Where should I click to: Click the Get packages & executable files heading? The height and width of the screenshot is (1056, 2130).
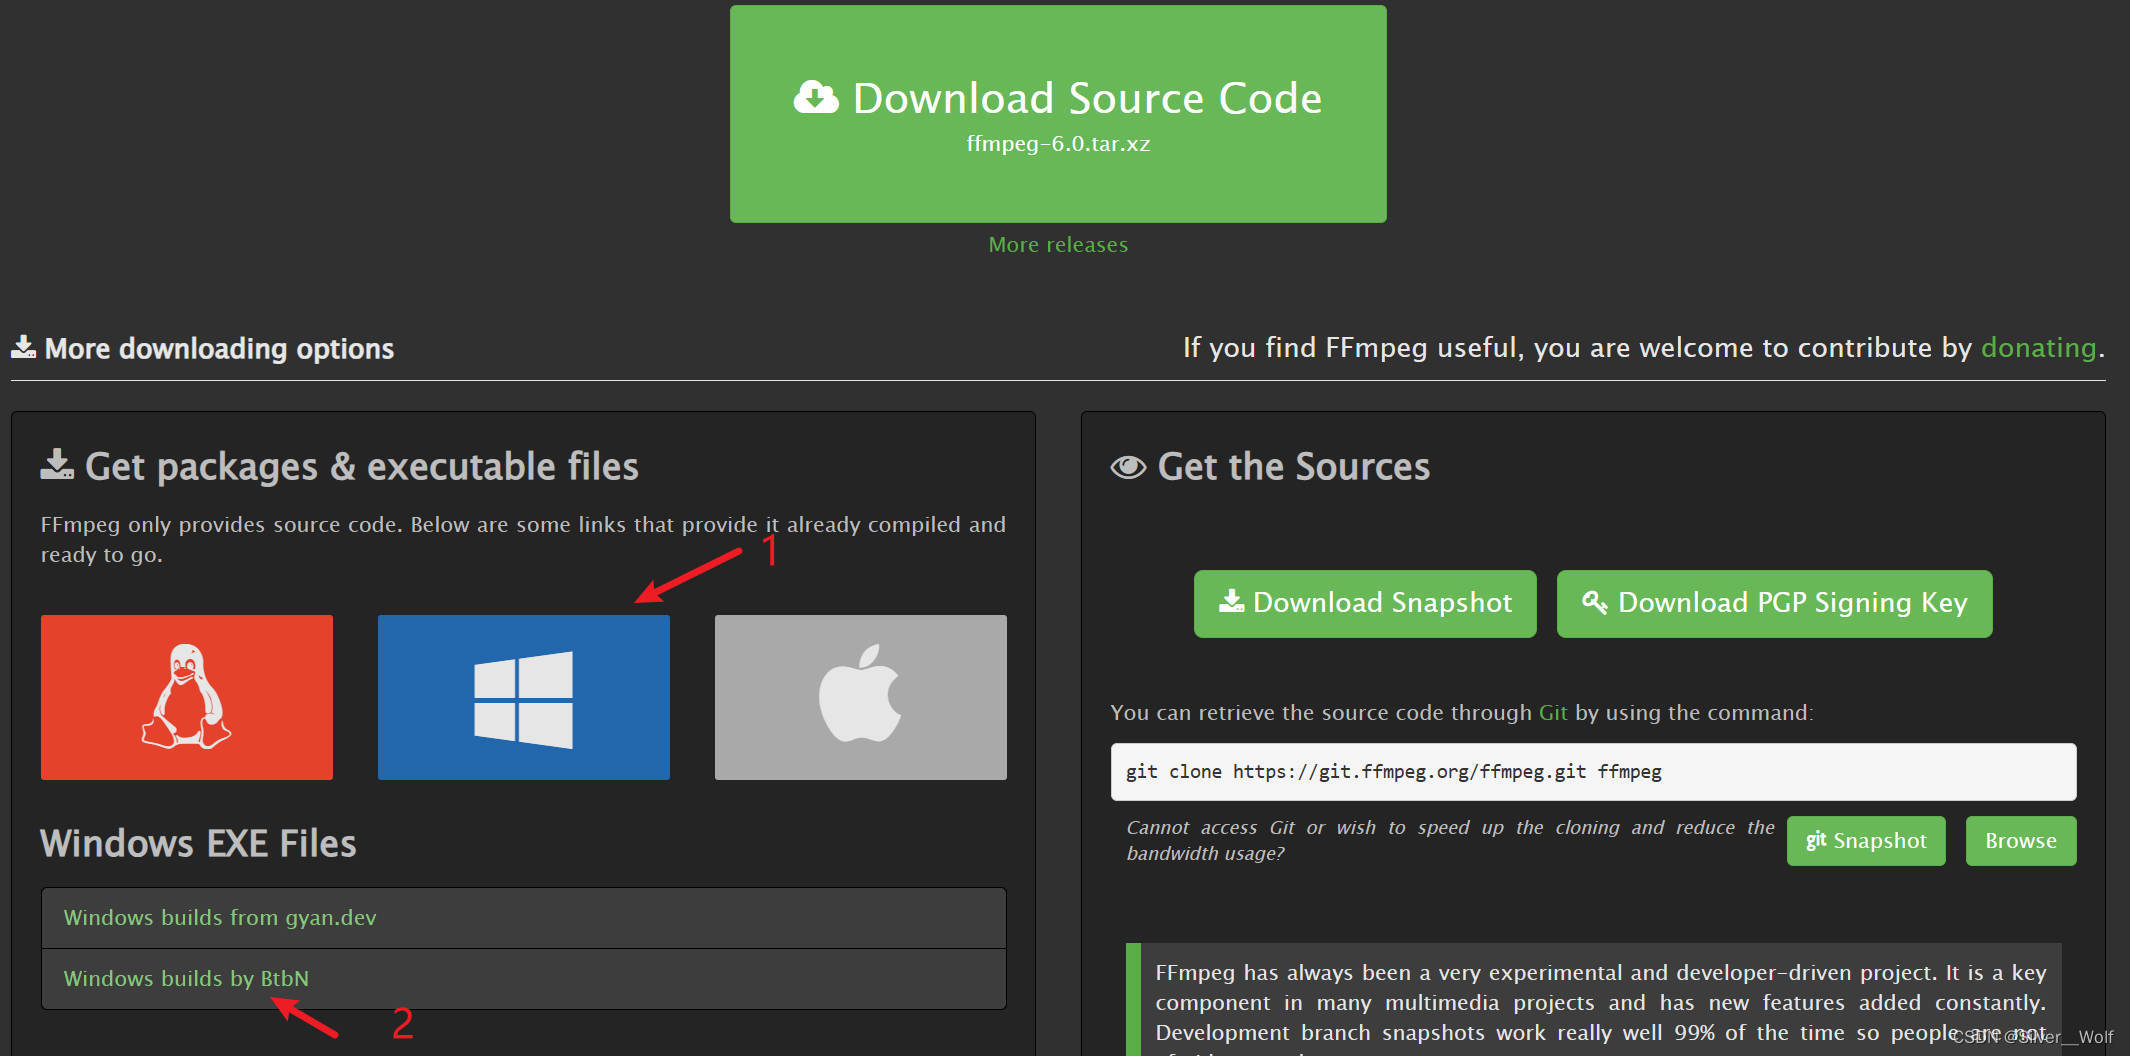point(361,467)
